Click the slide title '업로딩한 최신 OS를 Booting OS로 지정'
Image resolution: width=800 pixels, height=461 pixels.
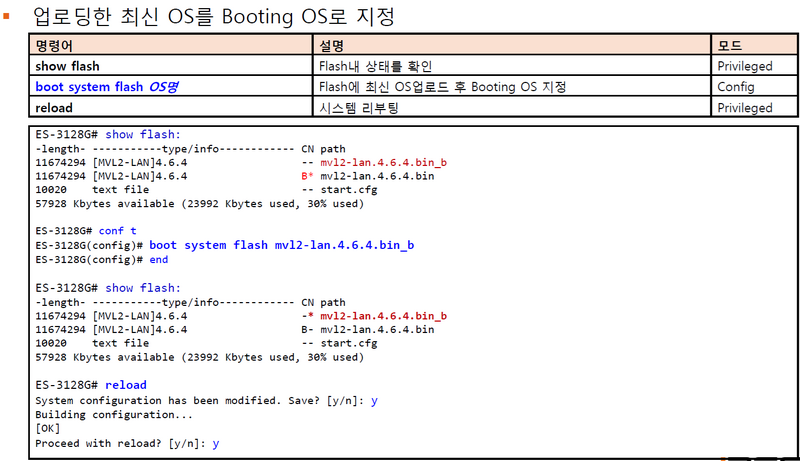[214, 17]
